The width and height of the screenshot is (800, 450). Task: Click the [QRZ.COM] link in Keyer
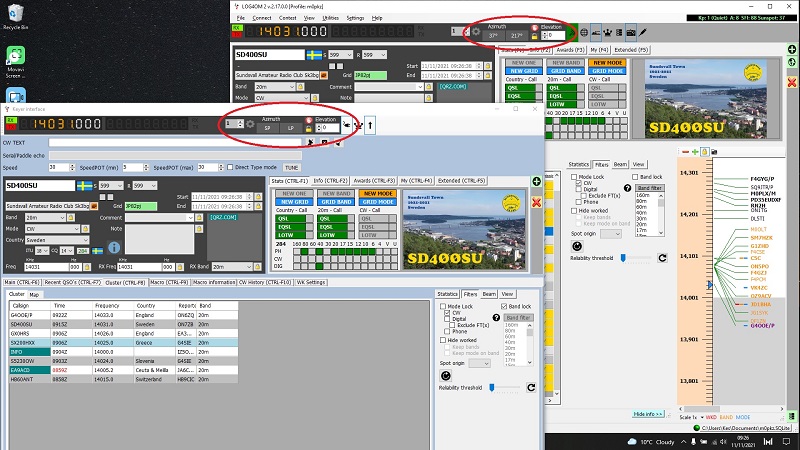click(223, 217)
